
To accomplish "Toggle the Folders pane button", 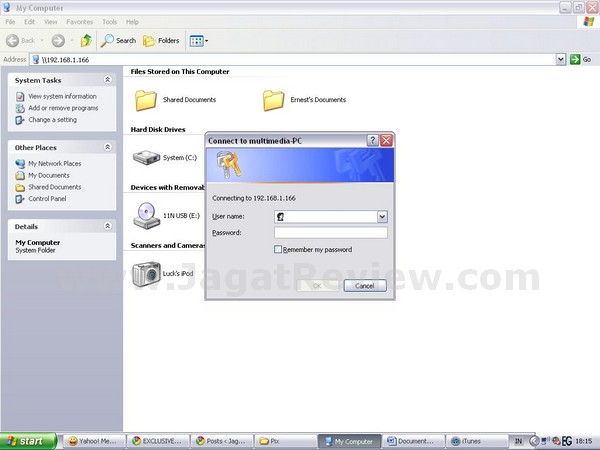I will coord(162,41).
